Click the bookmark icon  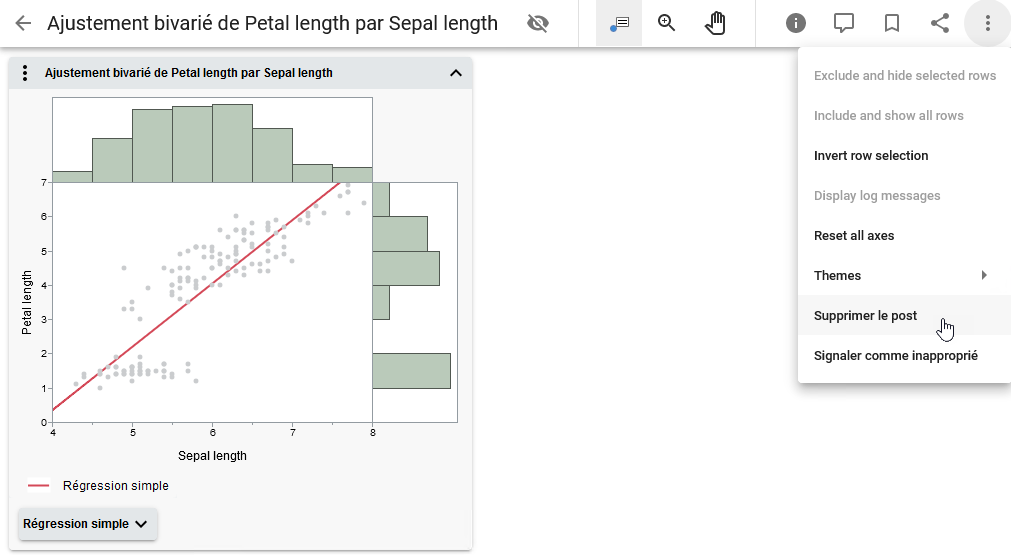(x=892, y=23)
